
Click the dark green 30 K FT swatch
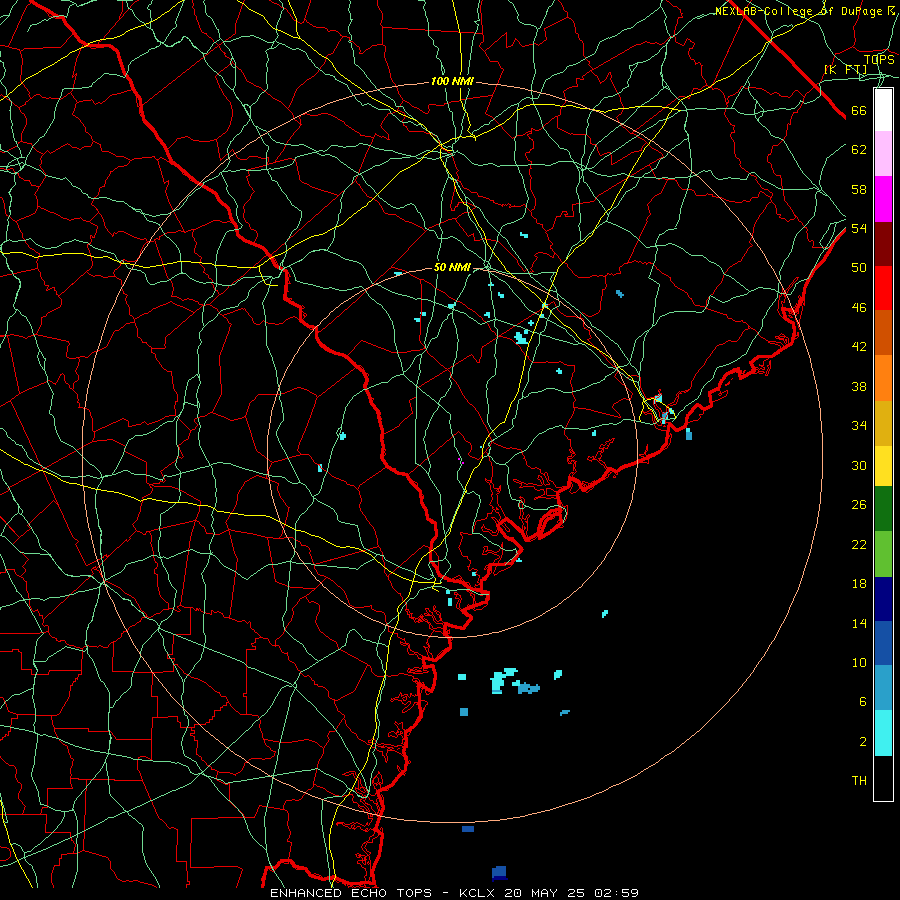pos(883,509)
